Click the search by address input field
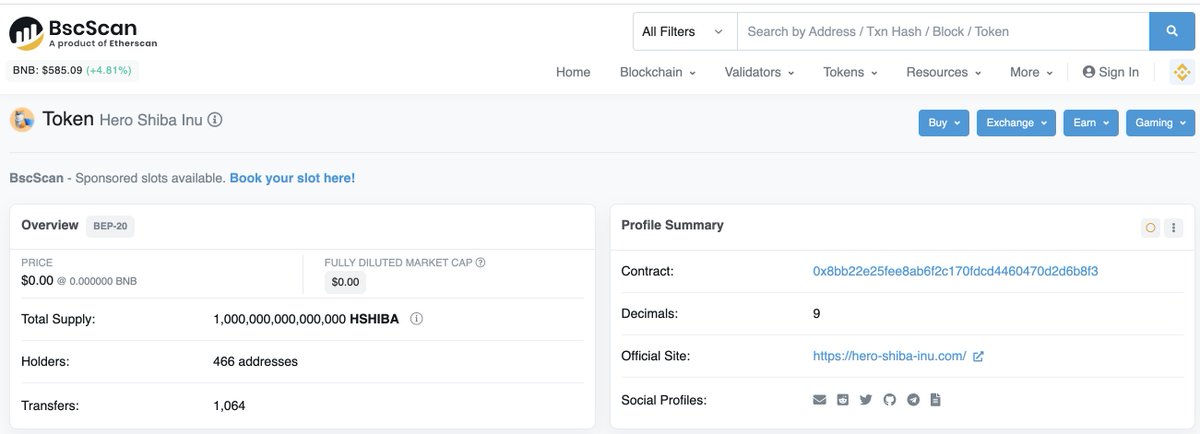The image size is (1200, 434). coord(943,31)
